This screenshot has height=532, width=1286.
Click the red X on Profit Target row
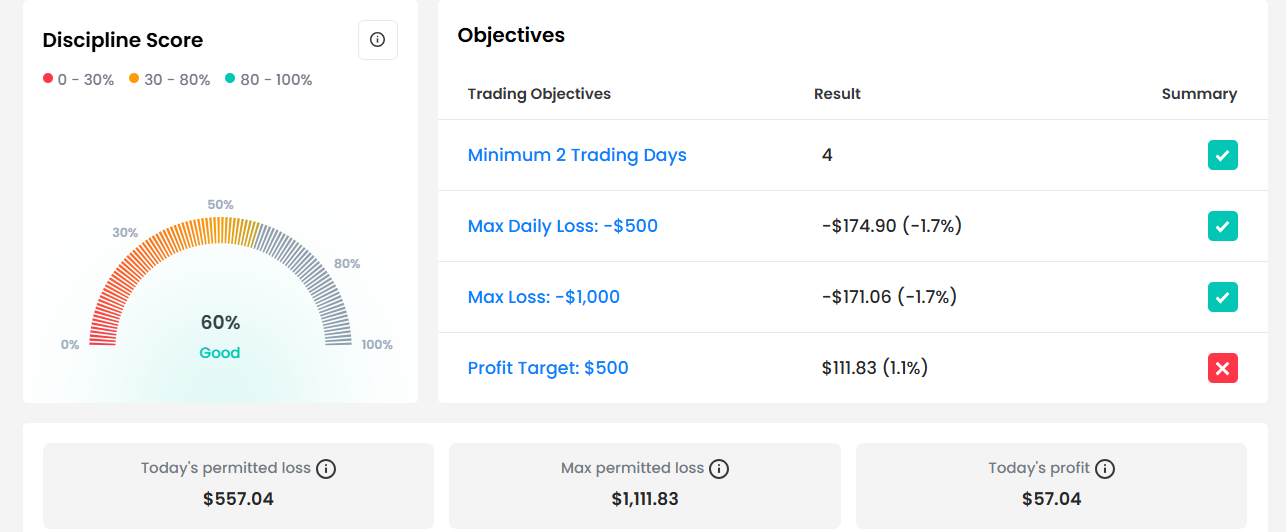click(1222, 368)
